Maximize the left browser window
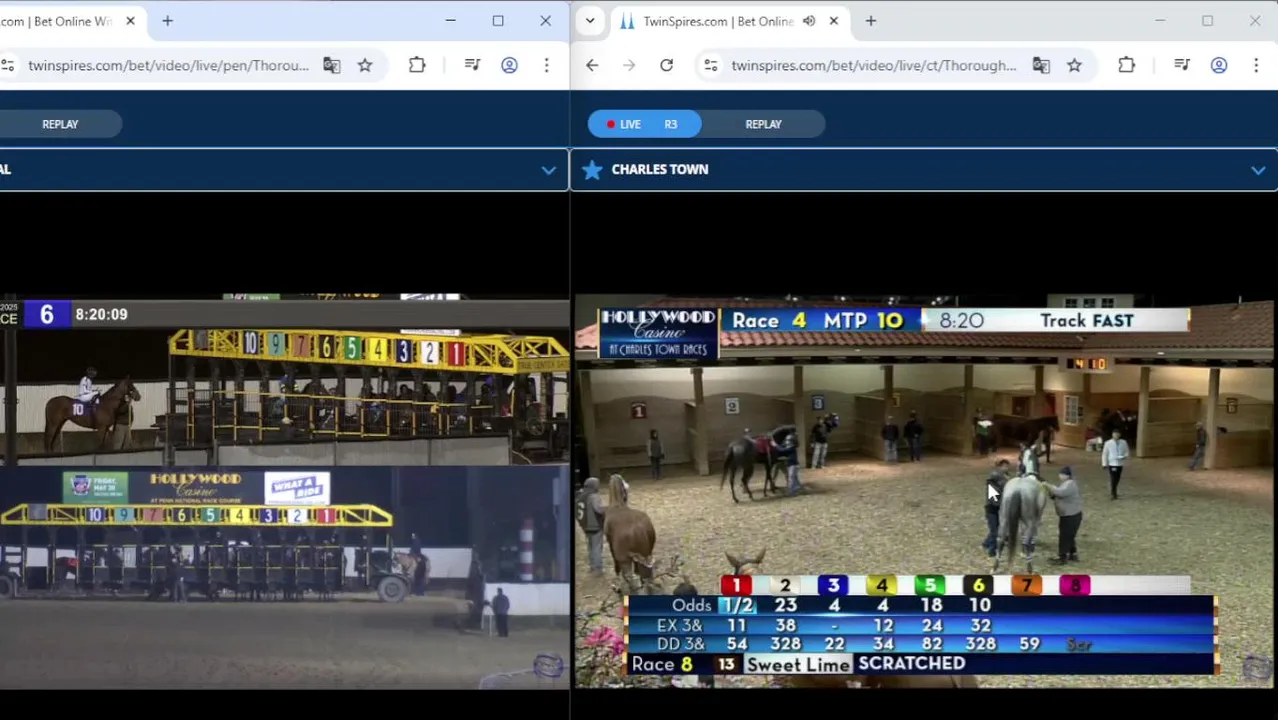1278x720 pixels. [x=498, y=21]
